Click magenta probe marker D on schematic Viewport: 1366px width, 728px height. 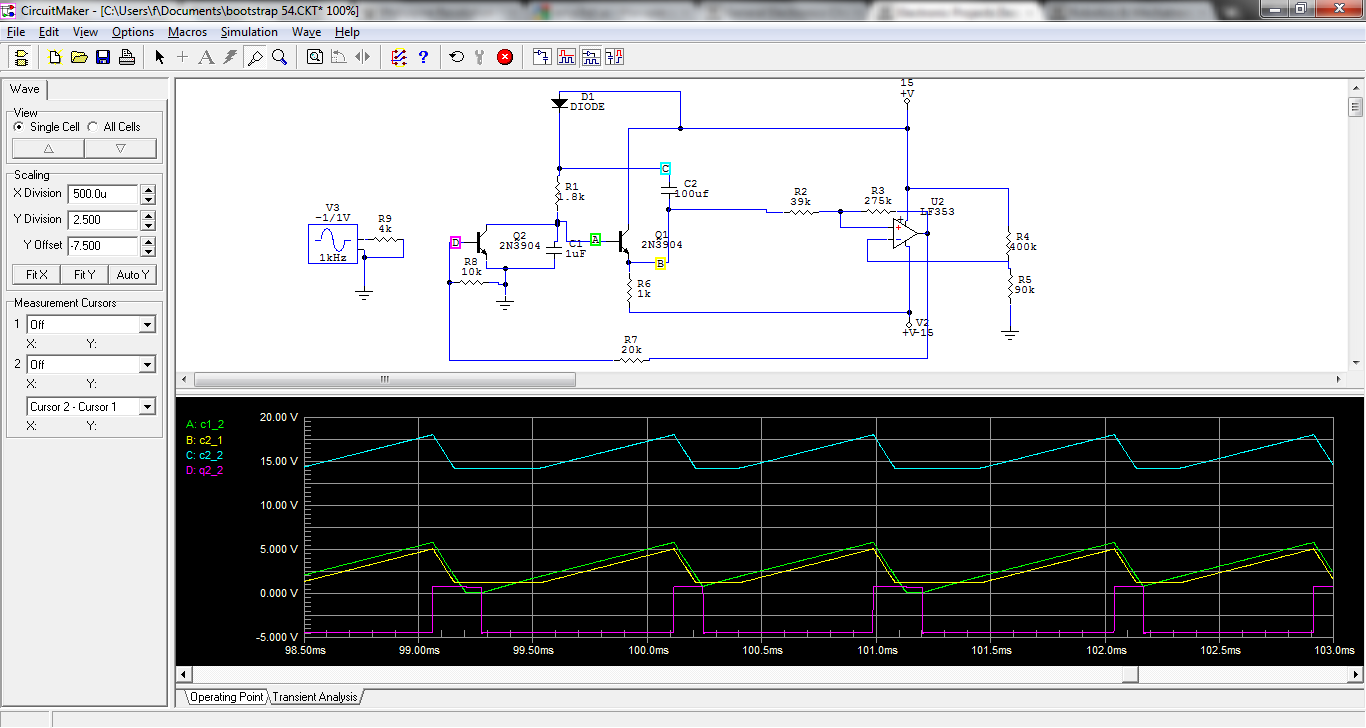pos(455,243)
